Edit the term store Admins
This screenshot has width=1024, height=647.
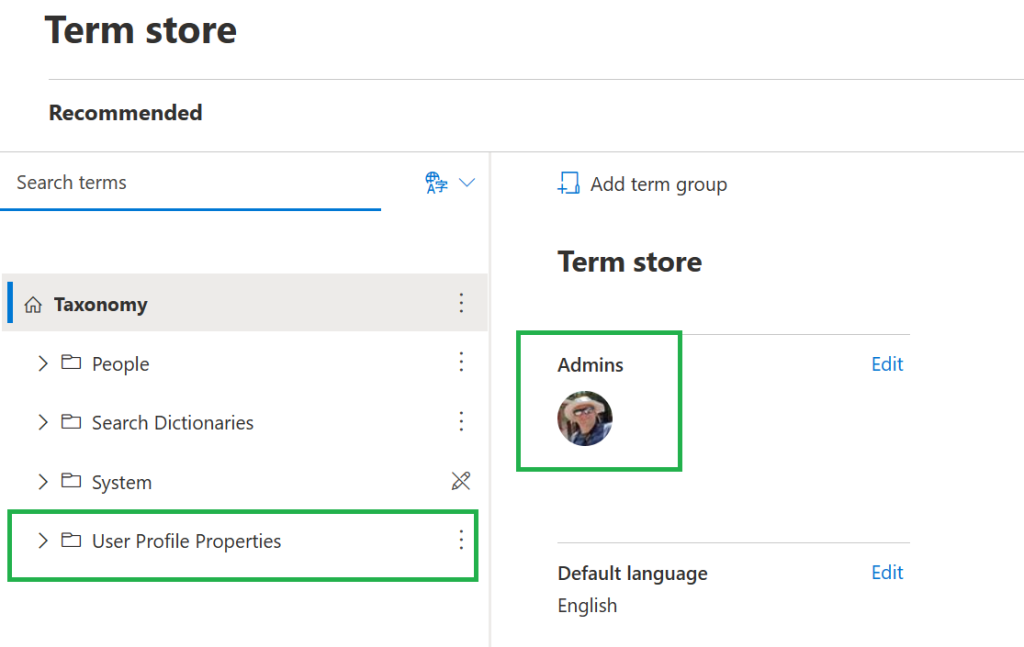click(x=887, y=364)
